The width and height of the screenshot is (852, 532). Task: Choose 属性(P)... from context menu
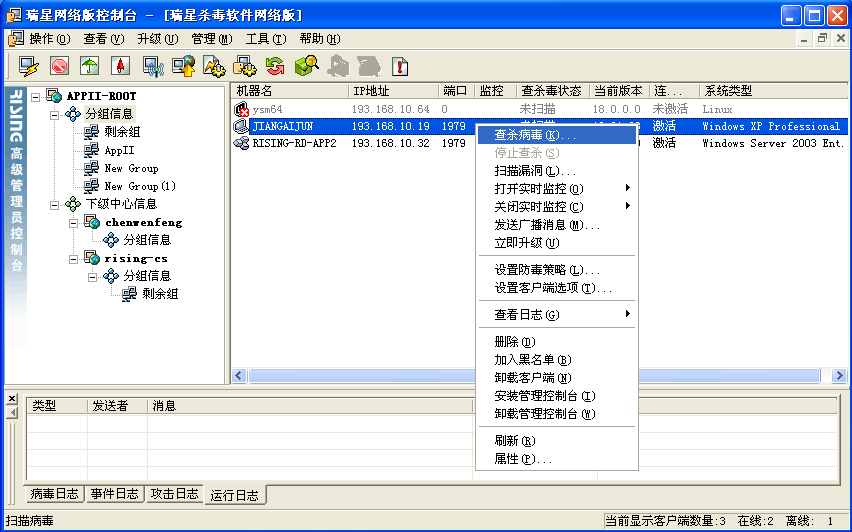point(557,459)
